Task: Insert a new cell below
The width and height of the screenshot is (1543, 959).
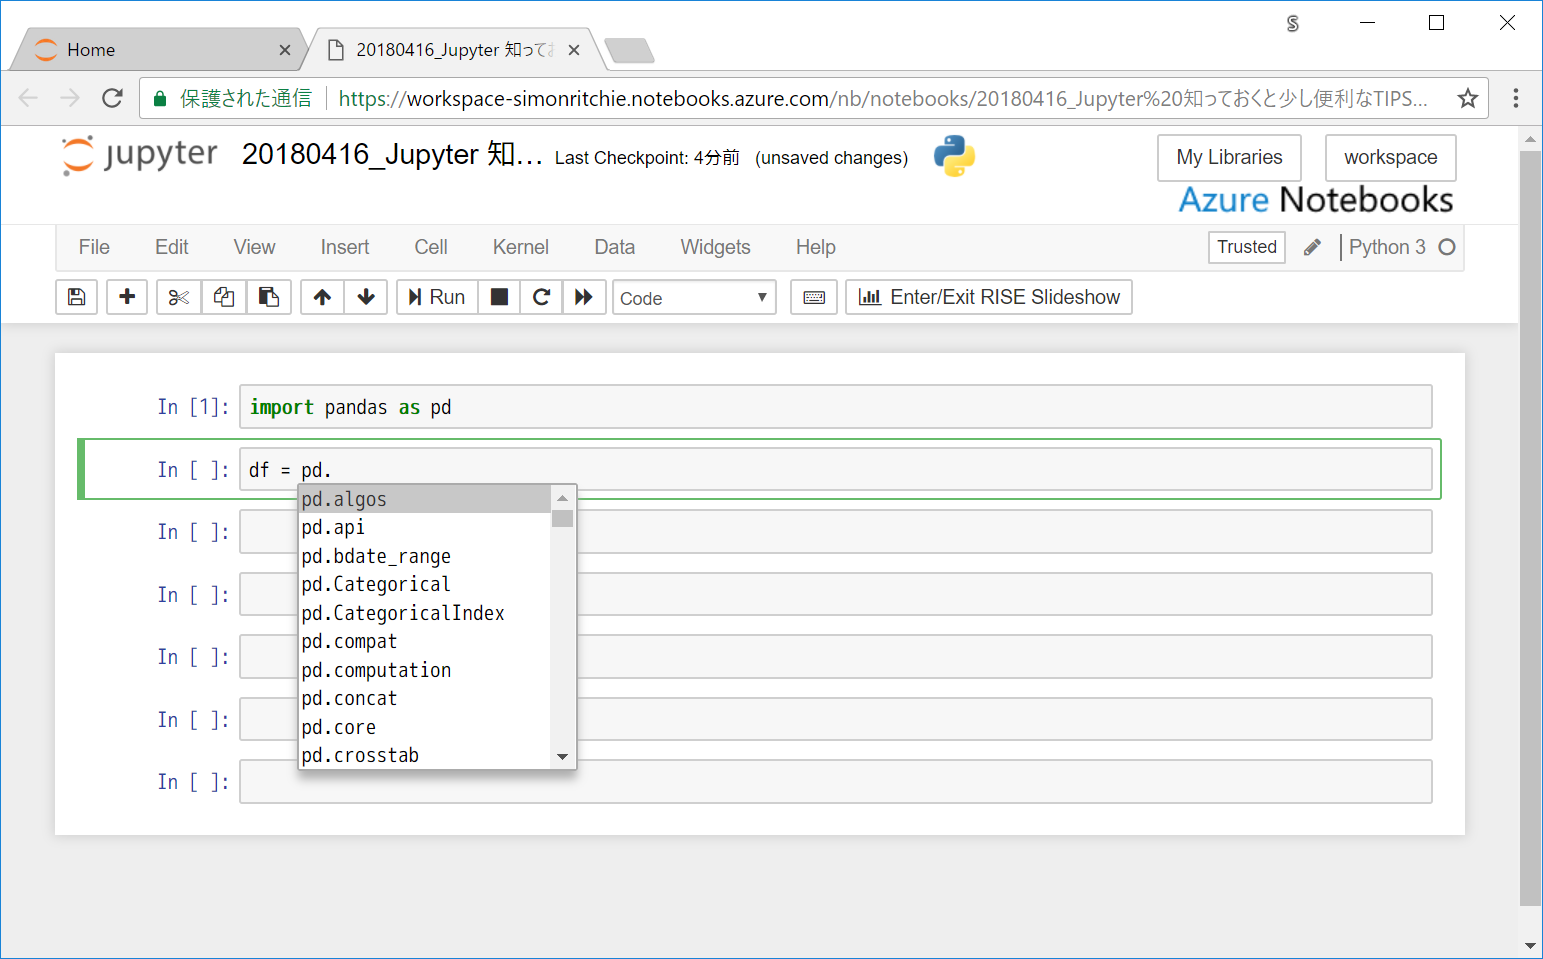Action: tap(126, 297)
